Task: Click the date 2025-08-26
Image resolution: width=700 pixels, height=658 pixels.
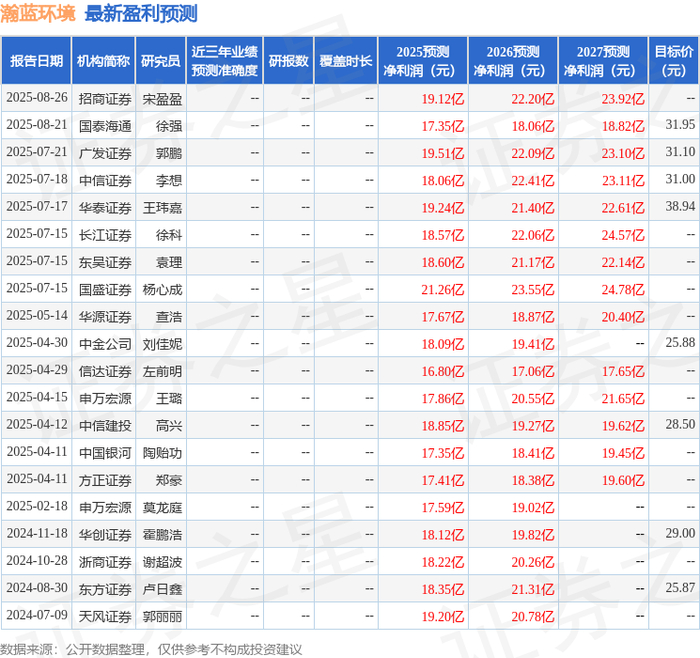Action: tap(37, 98)
